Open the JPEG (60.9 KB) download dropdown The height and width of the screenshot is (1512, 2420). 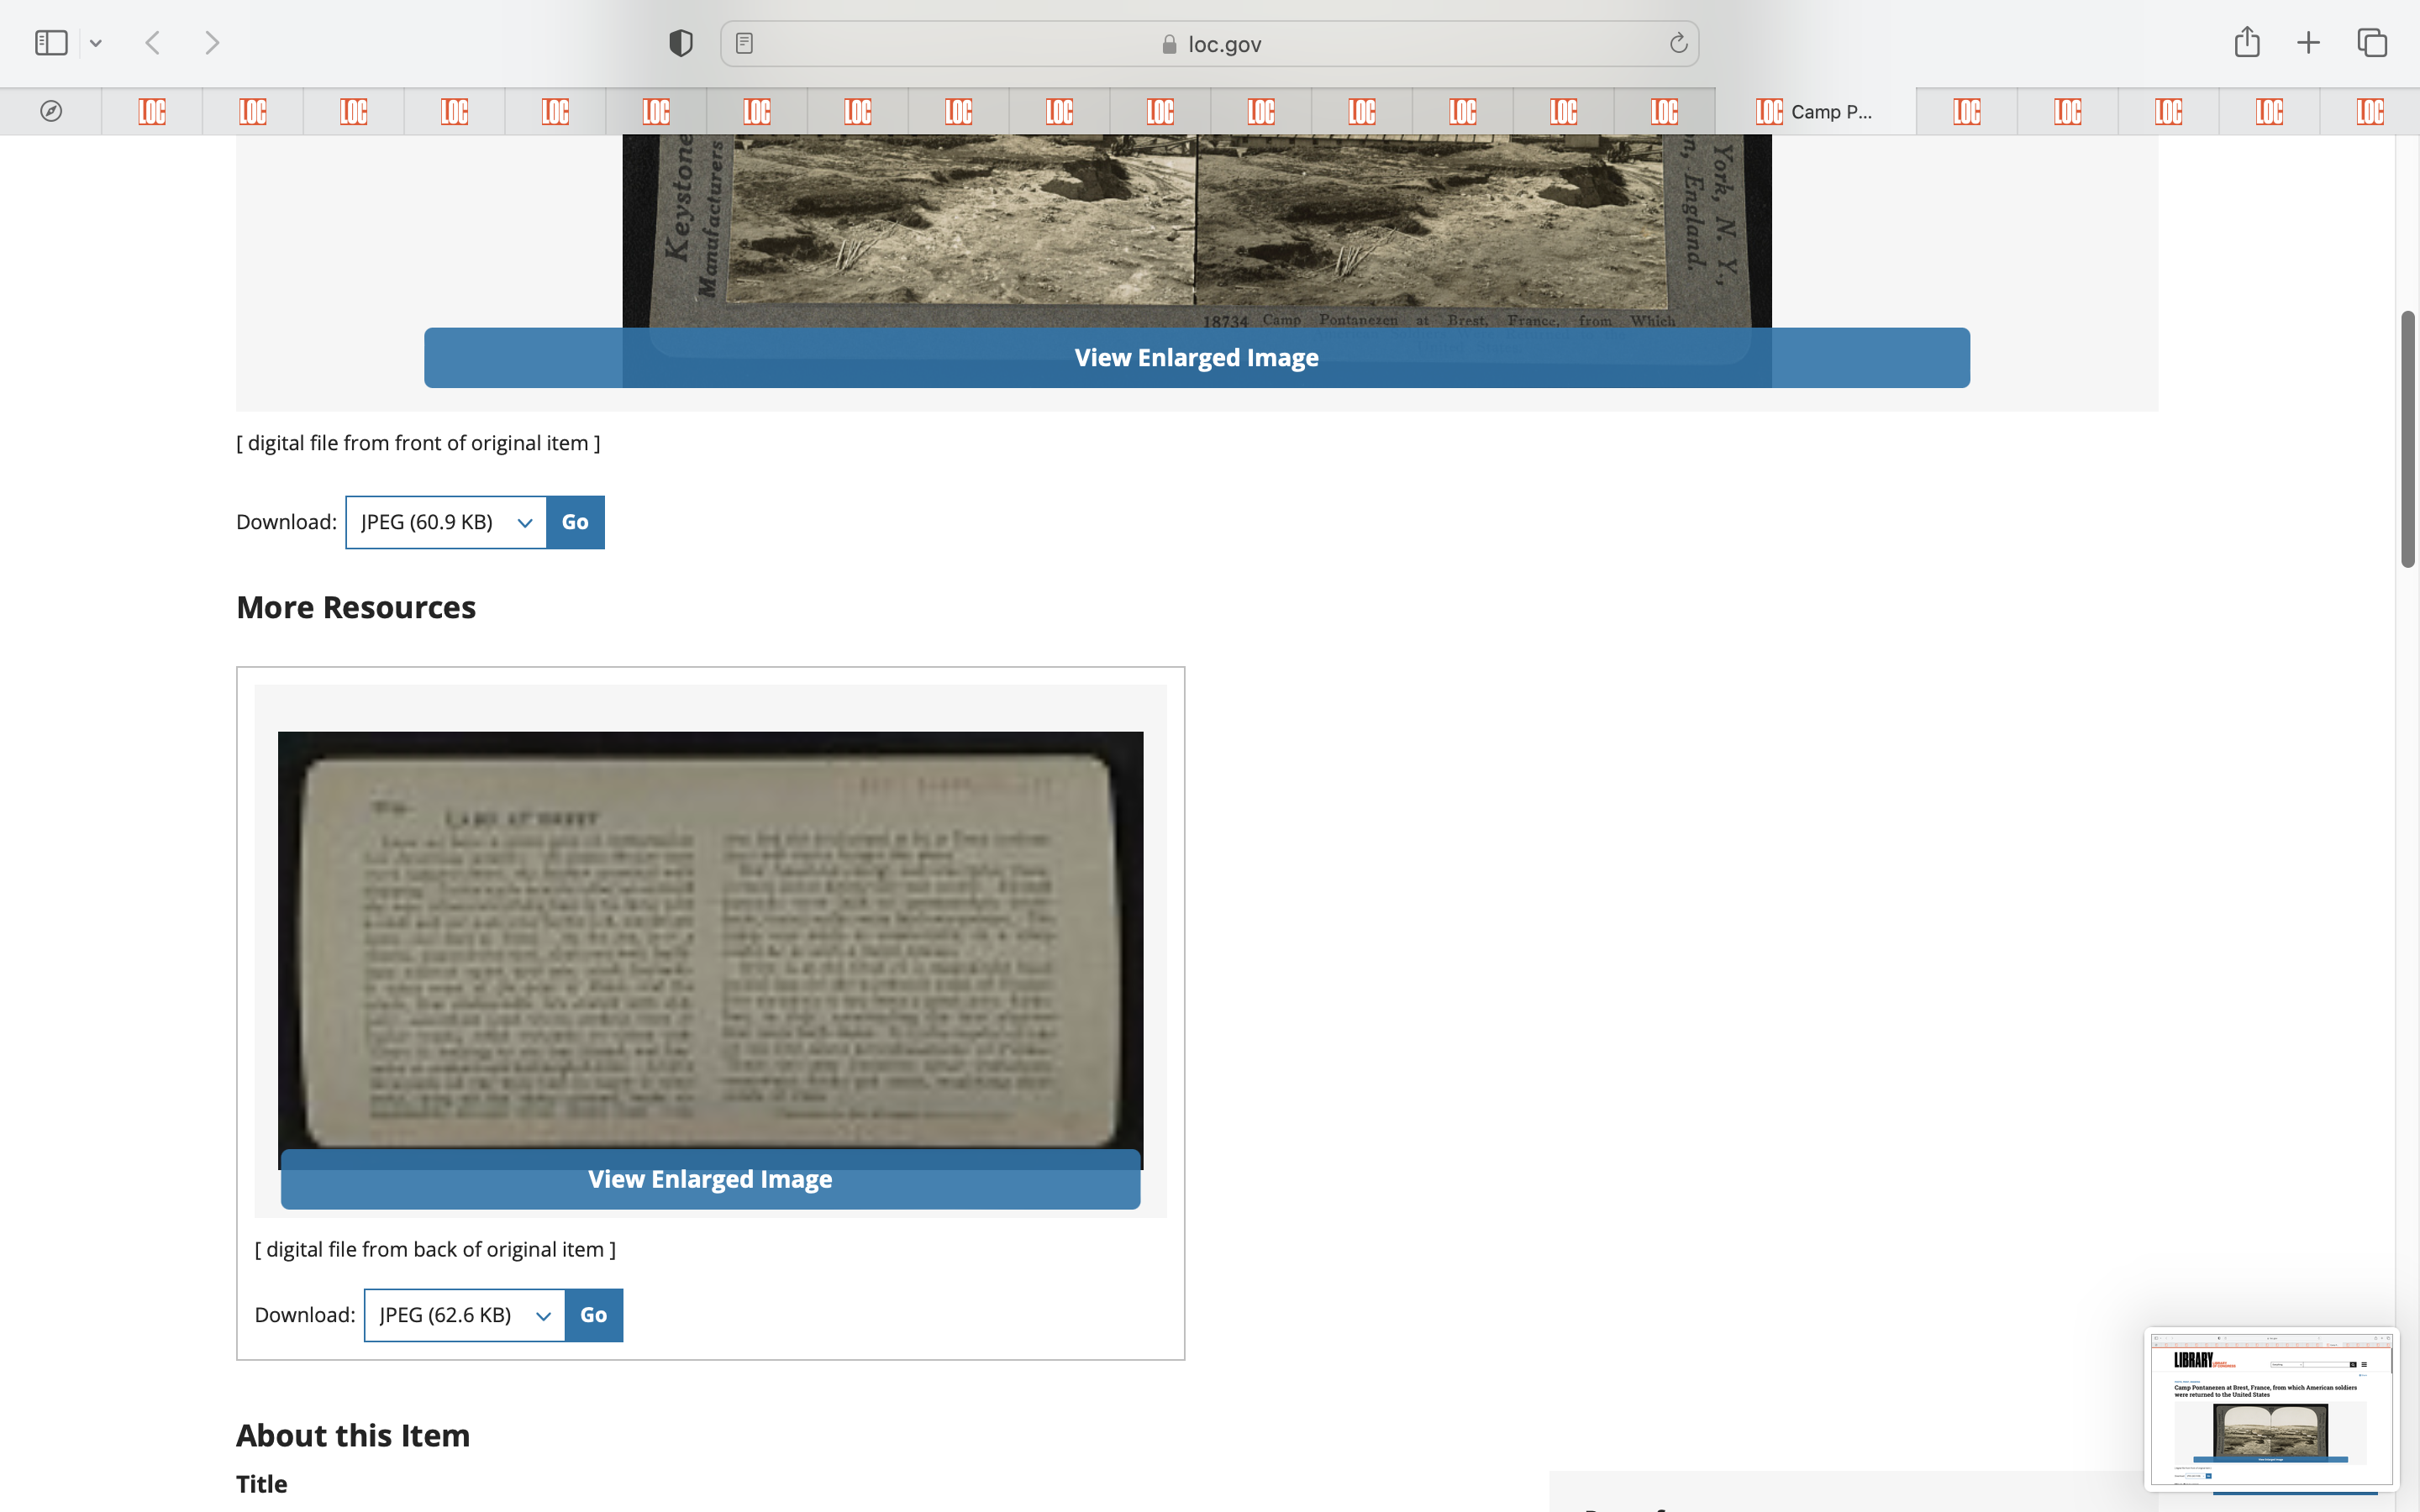(x=446, y=522)
